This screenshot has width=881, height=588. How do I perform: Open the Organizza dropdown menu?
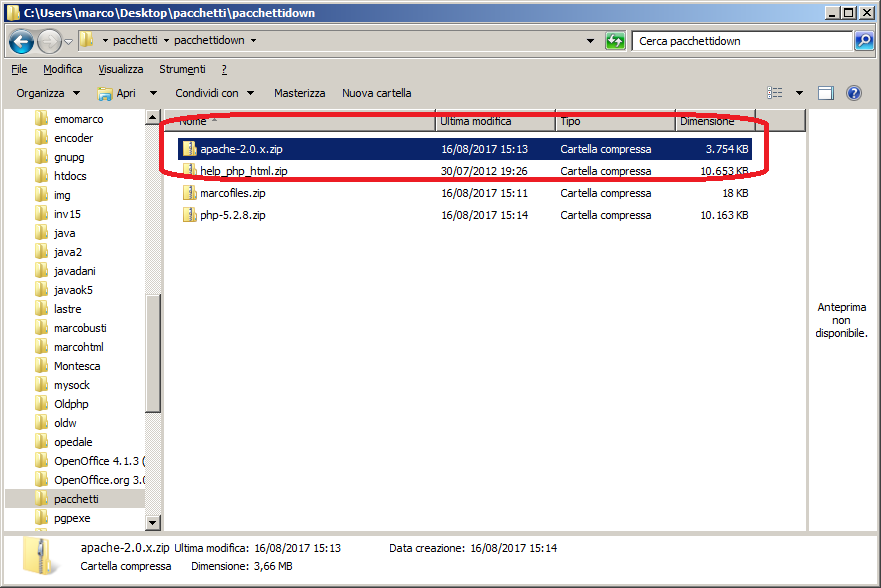click(x=47, y=93)
